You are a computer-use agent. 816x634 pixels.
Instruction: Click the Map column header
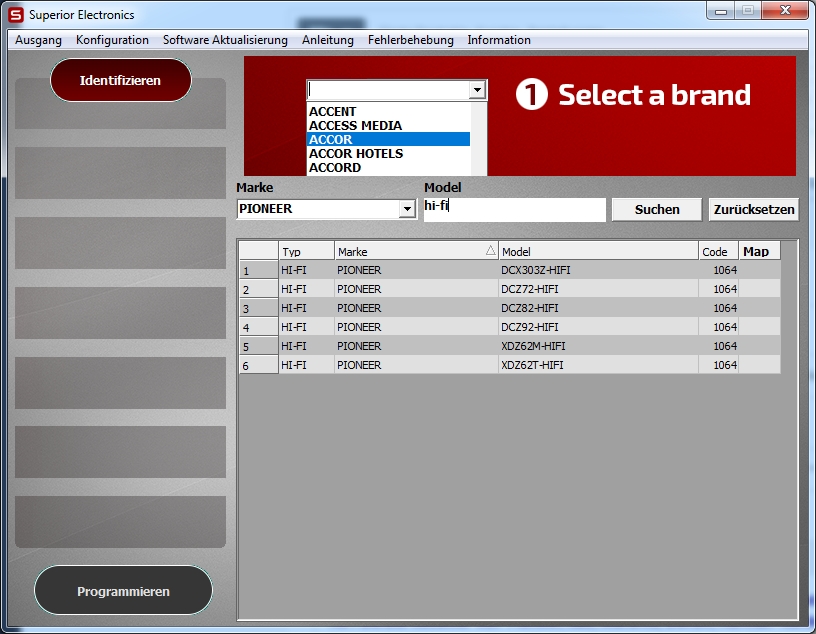756,252
